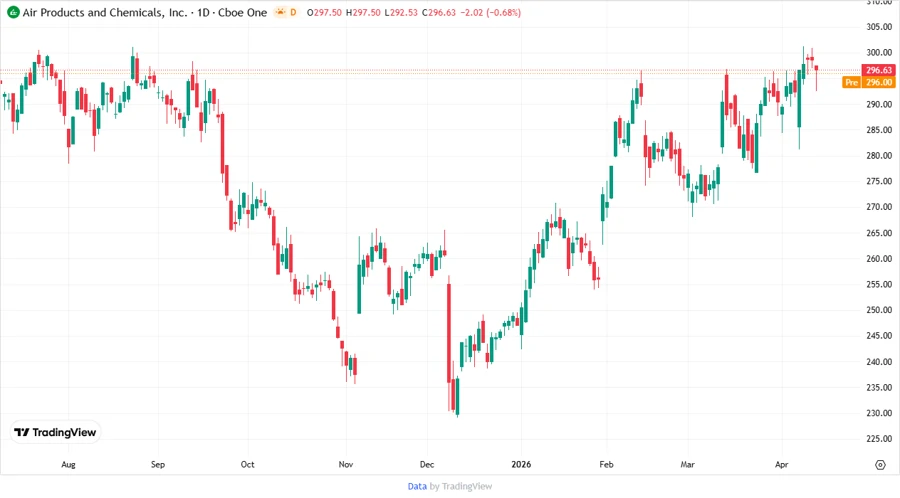This screenshot has height=498, width=900.
Task: Click the Nov label on time axis
Action: click(x=346, y=464)
